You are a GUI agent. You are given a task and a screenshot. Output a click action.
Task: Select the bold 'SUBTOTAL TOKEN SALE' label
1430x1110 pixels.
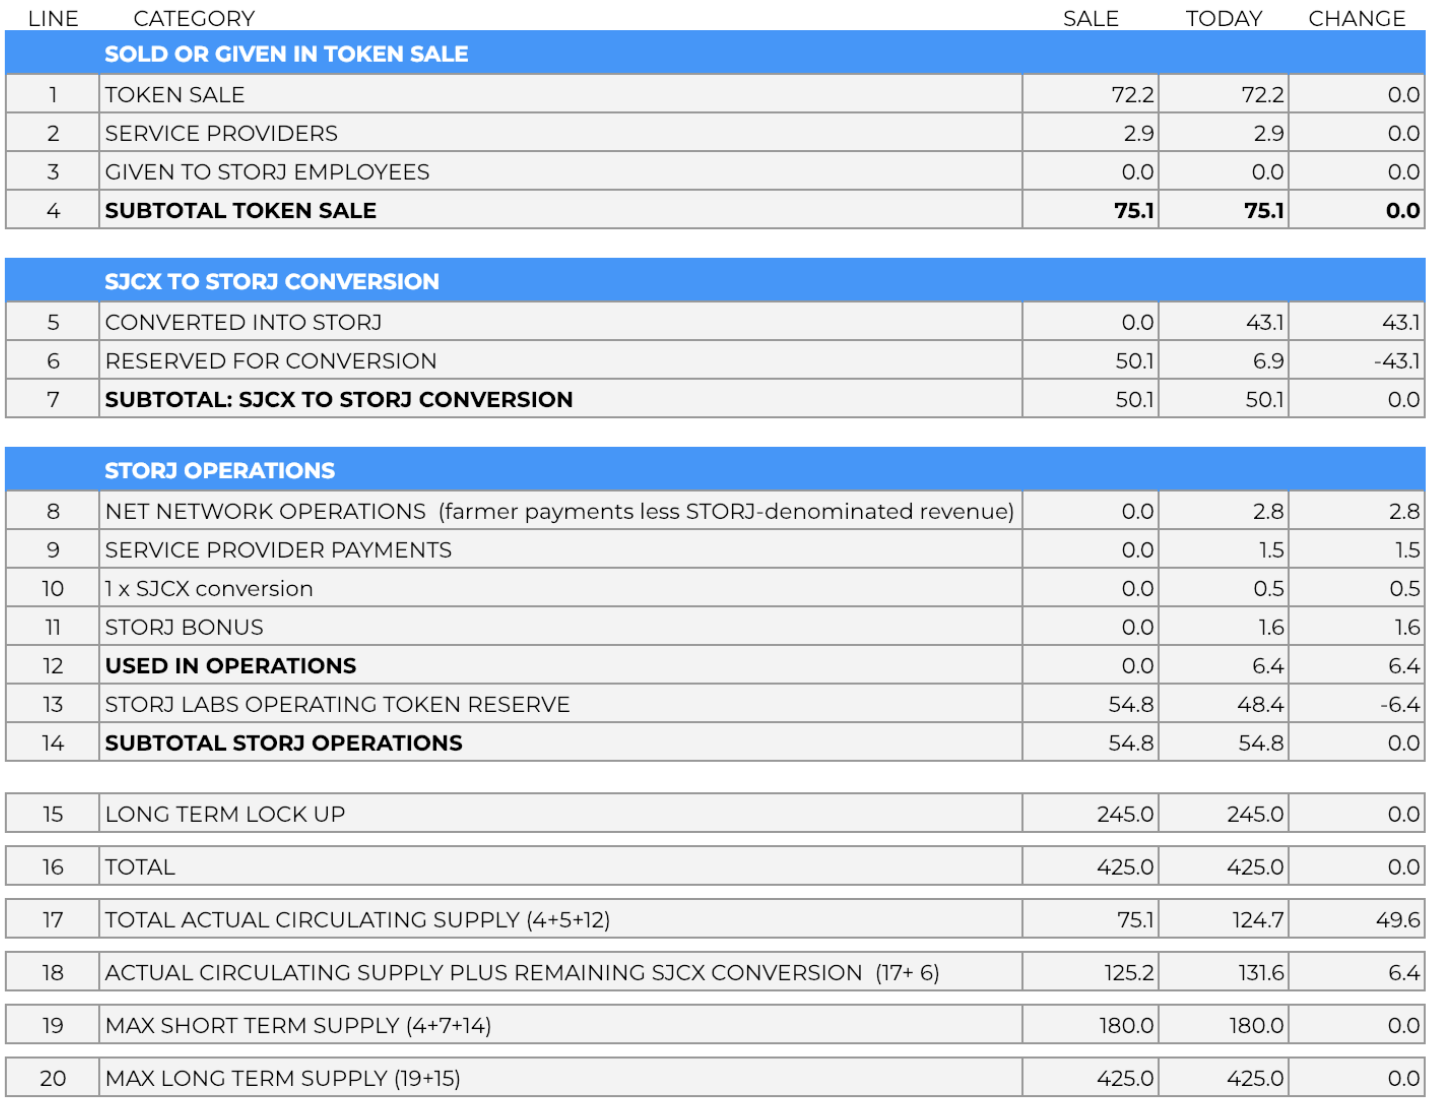pos(241,211)
